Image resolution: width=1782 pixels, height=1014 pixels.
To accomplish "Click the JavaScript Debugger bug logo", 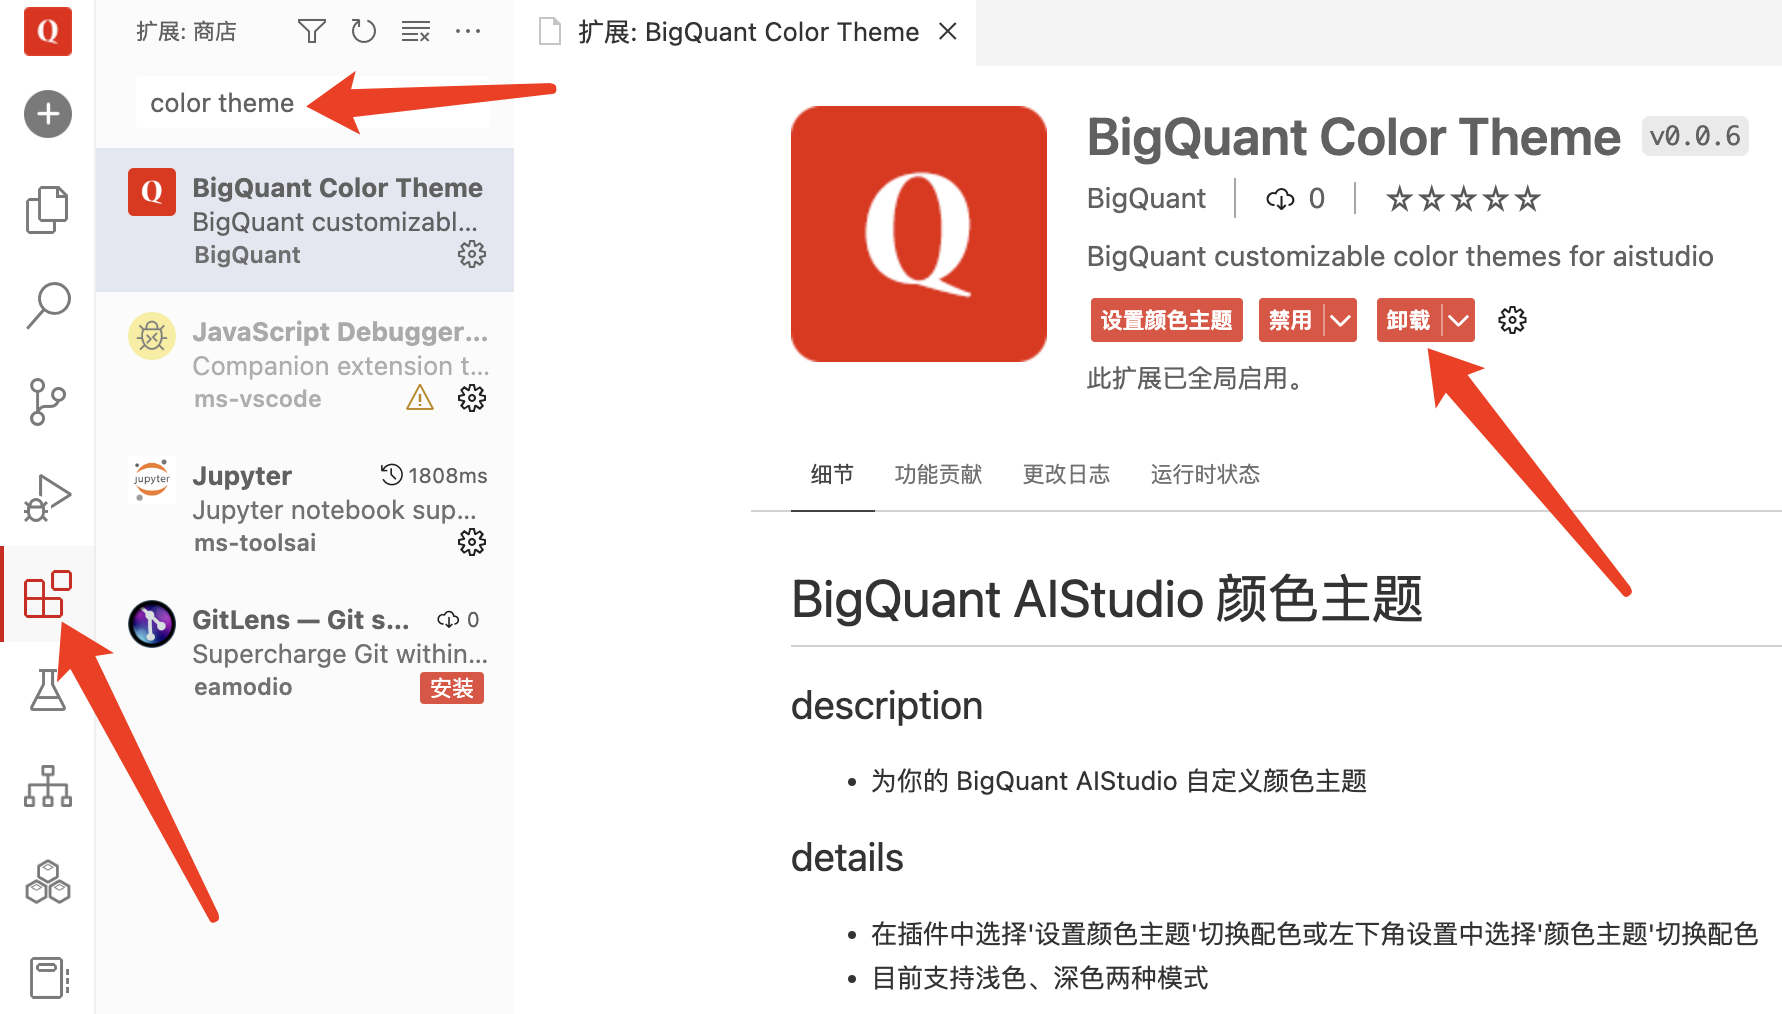I will (x=152, y=336).
